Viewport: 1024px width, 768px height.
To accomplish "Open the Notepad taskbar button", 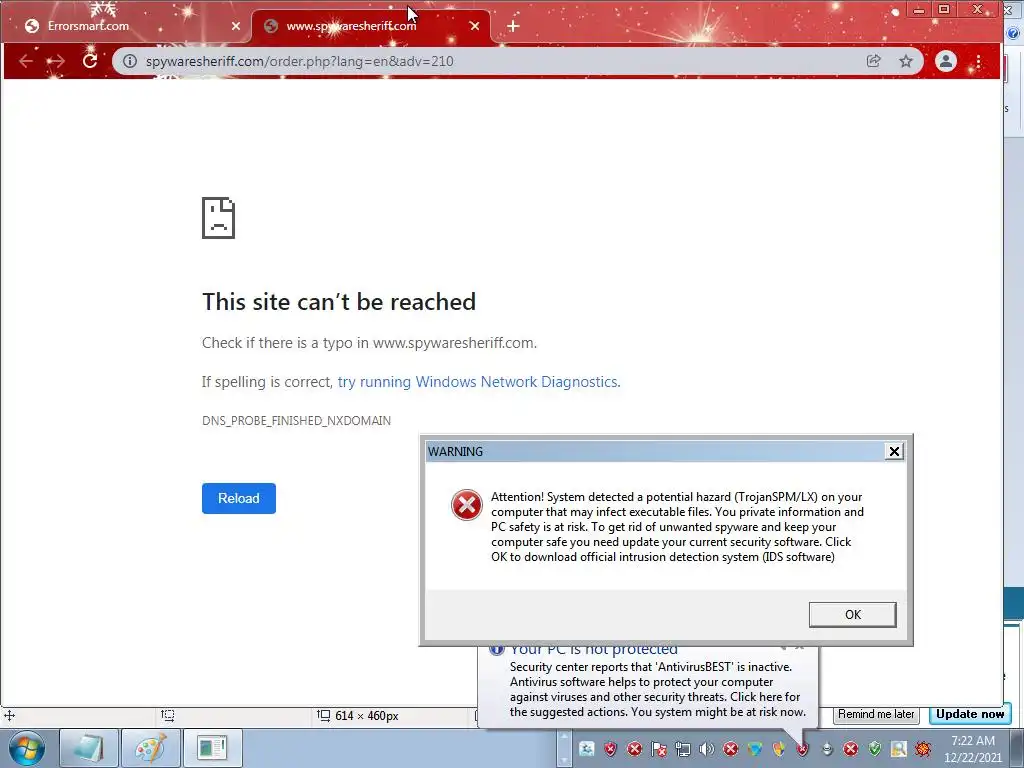I will tap(89, 748).
